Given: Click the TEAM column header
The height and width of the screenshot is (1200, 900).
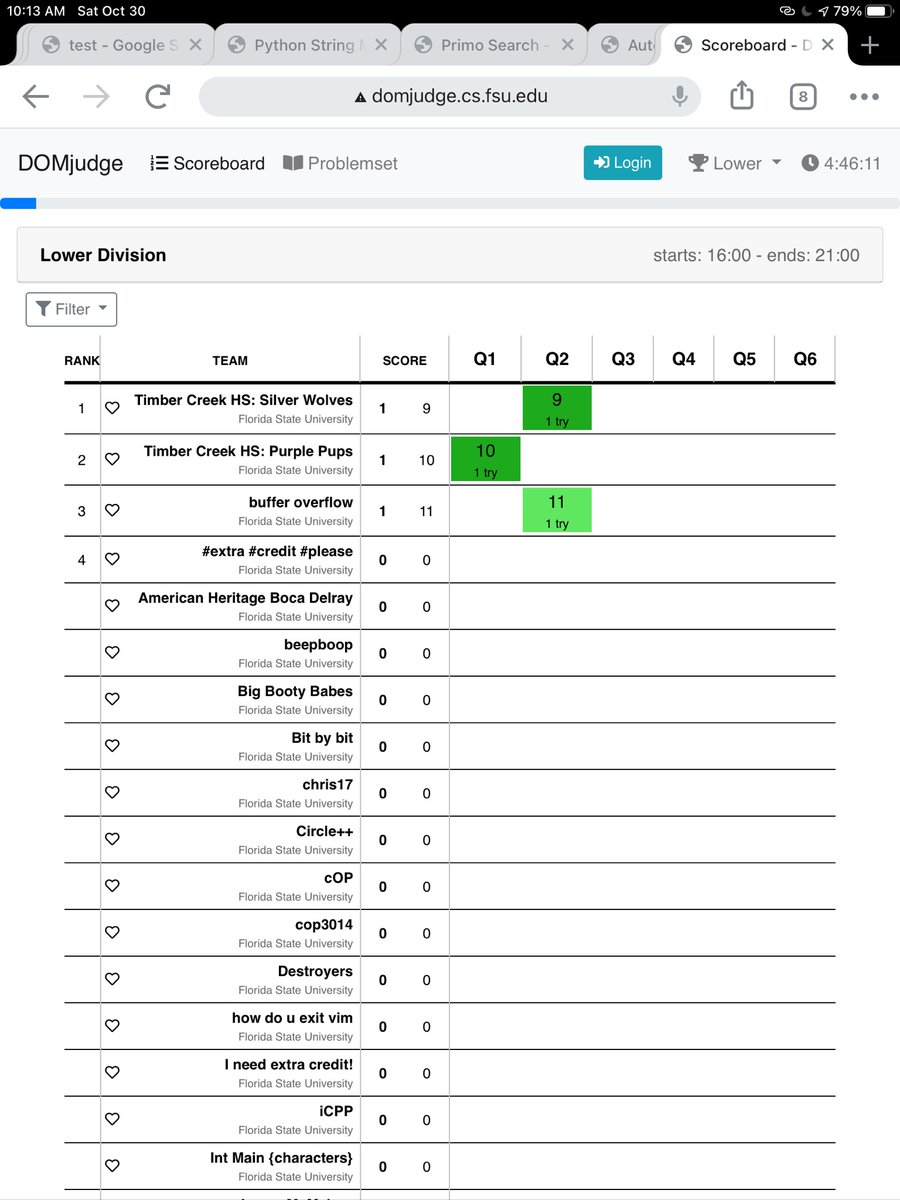Looking at the screenshot, I should pos(230,360).
